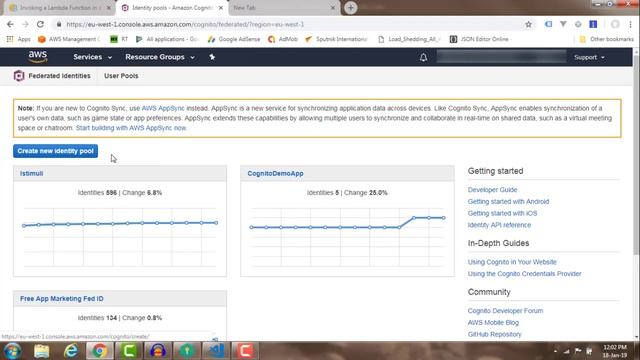Open JSON Editor Online bookmark
Screen dimensions: 640x360
click(x=479, y=39)
